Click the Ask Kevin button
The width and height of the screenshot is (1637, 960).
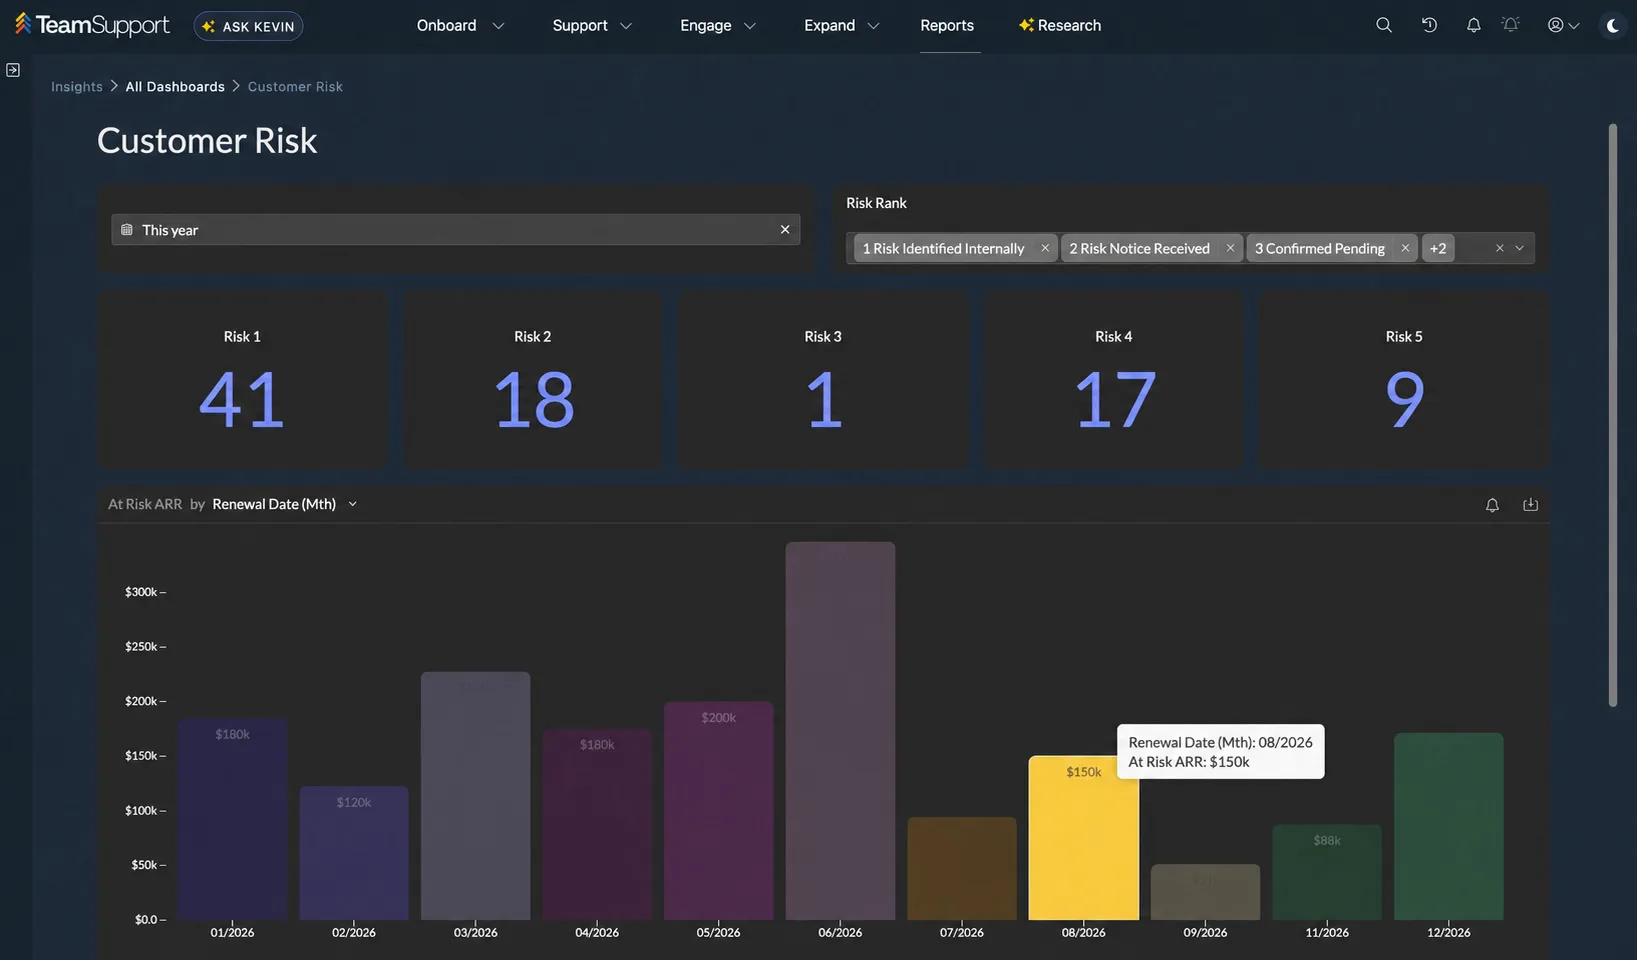(248, 26)
